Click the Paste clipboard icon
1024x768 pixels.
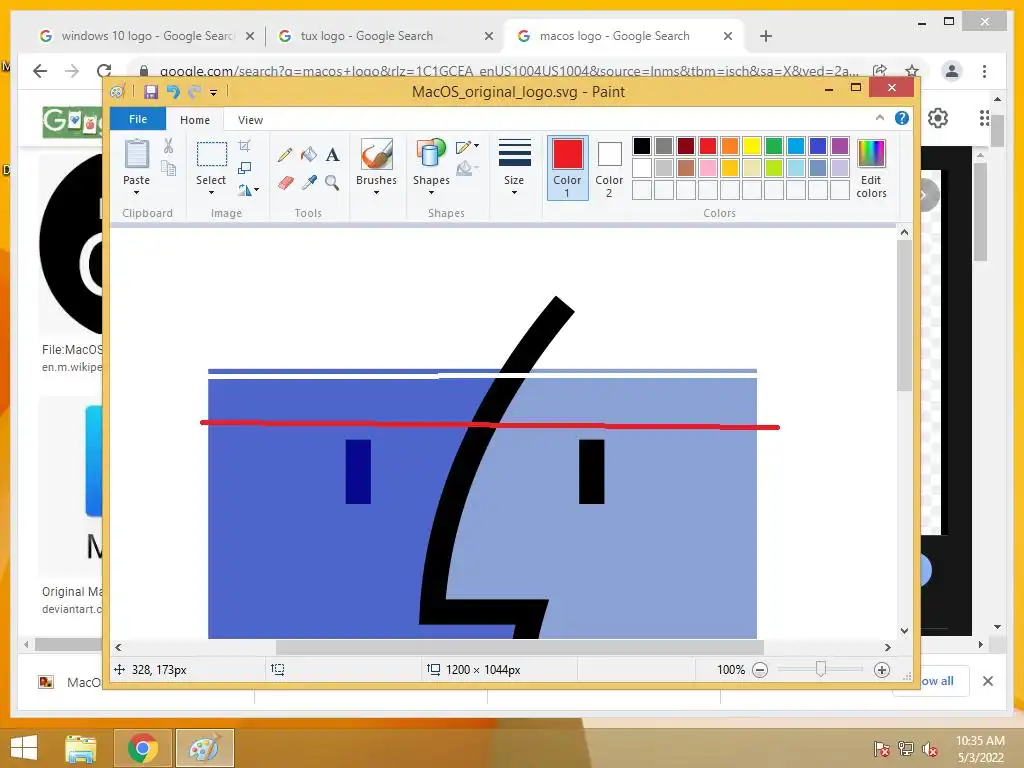click(136, 155)
